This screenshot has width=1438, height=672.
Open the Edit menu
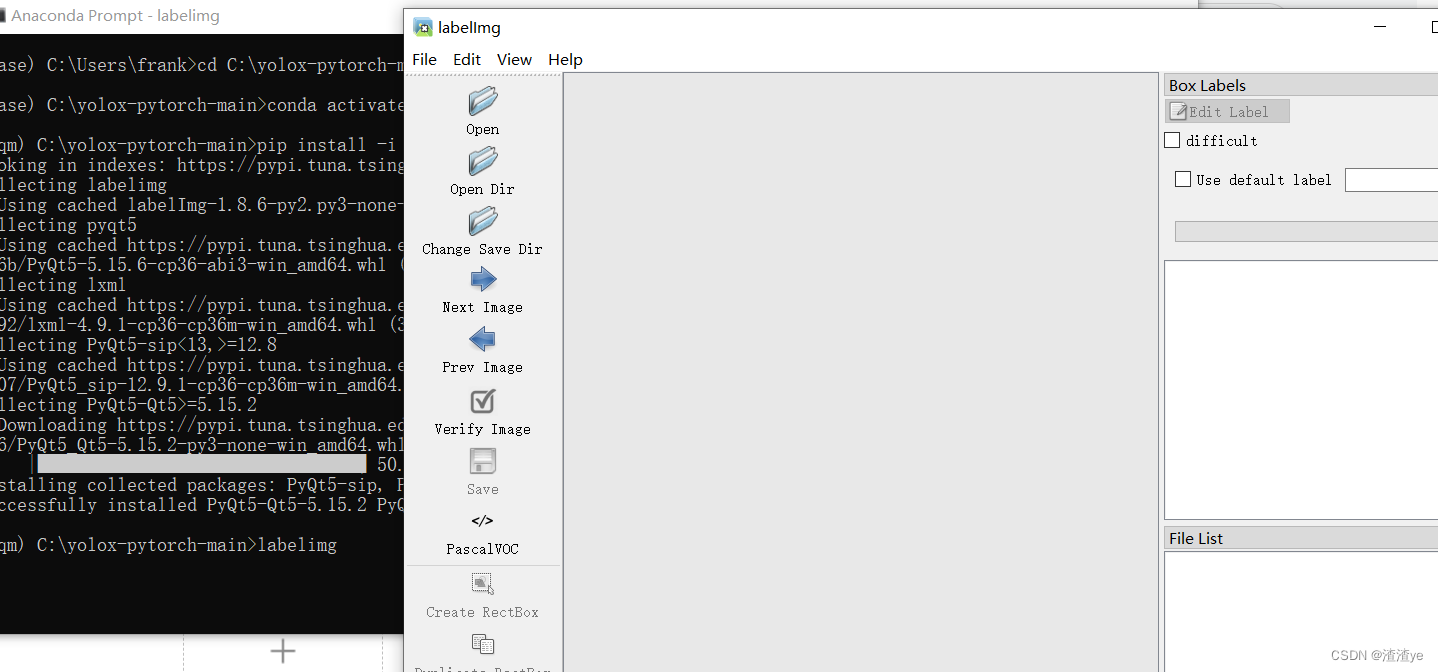[x=467, y=60]
